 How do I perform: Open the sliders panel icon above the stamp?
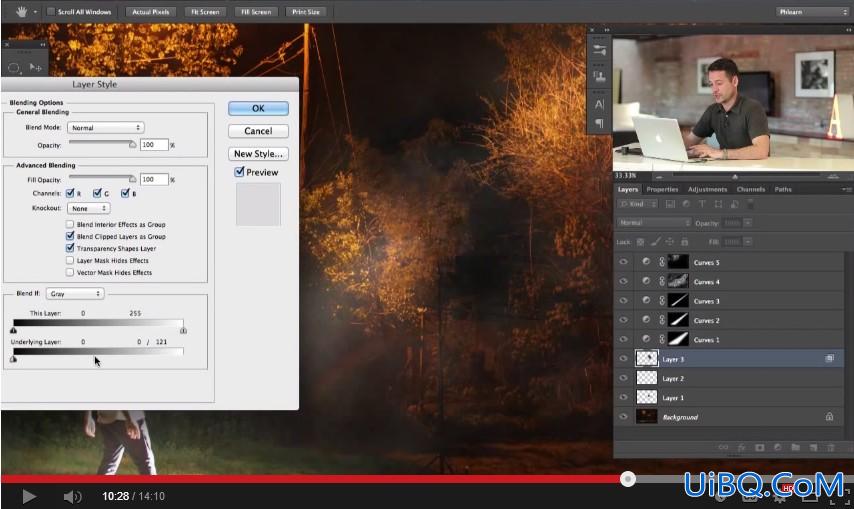[x=599, y=50]
